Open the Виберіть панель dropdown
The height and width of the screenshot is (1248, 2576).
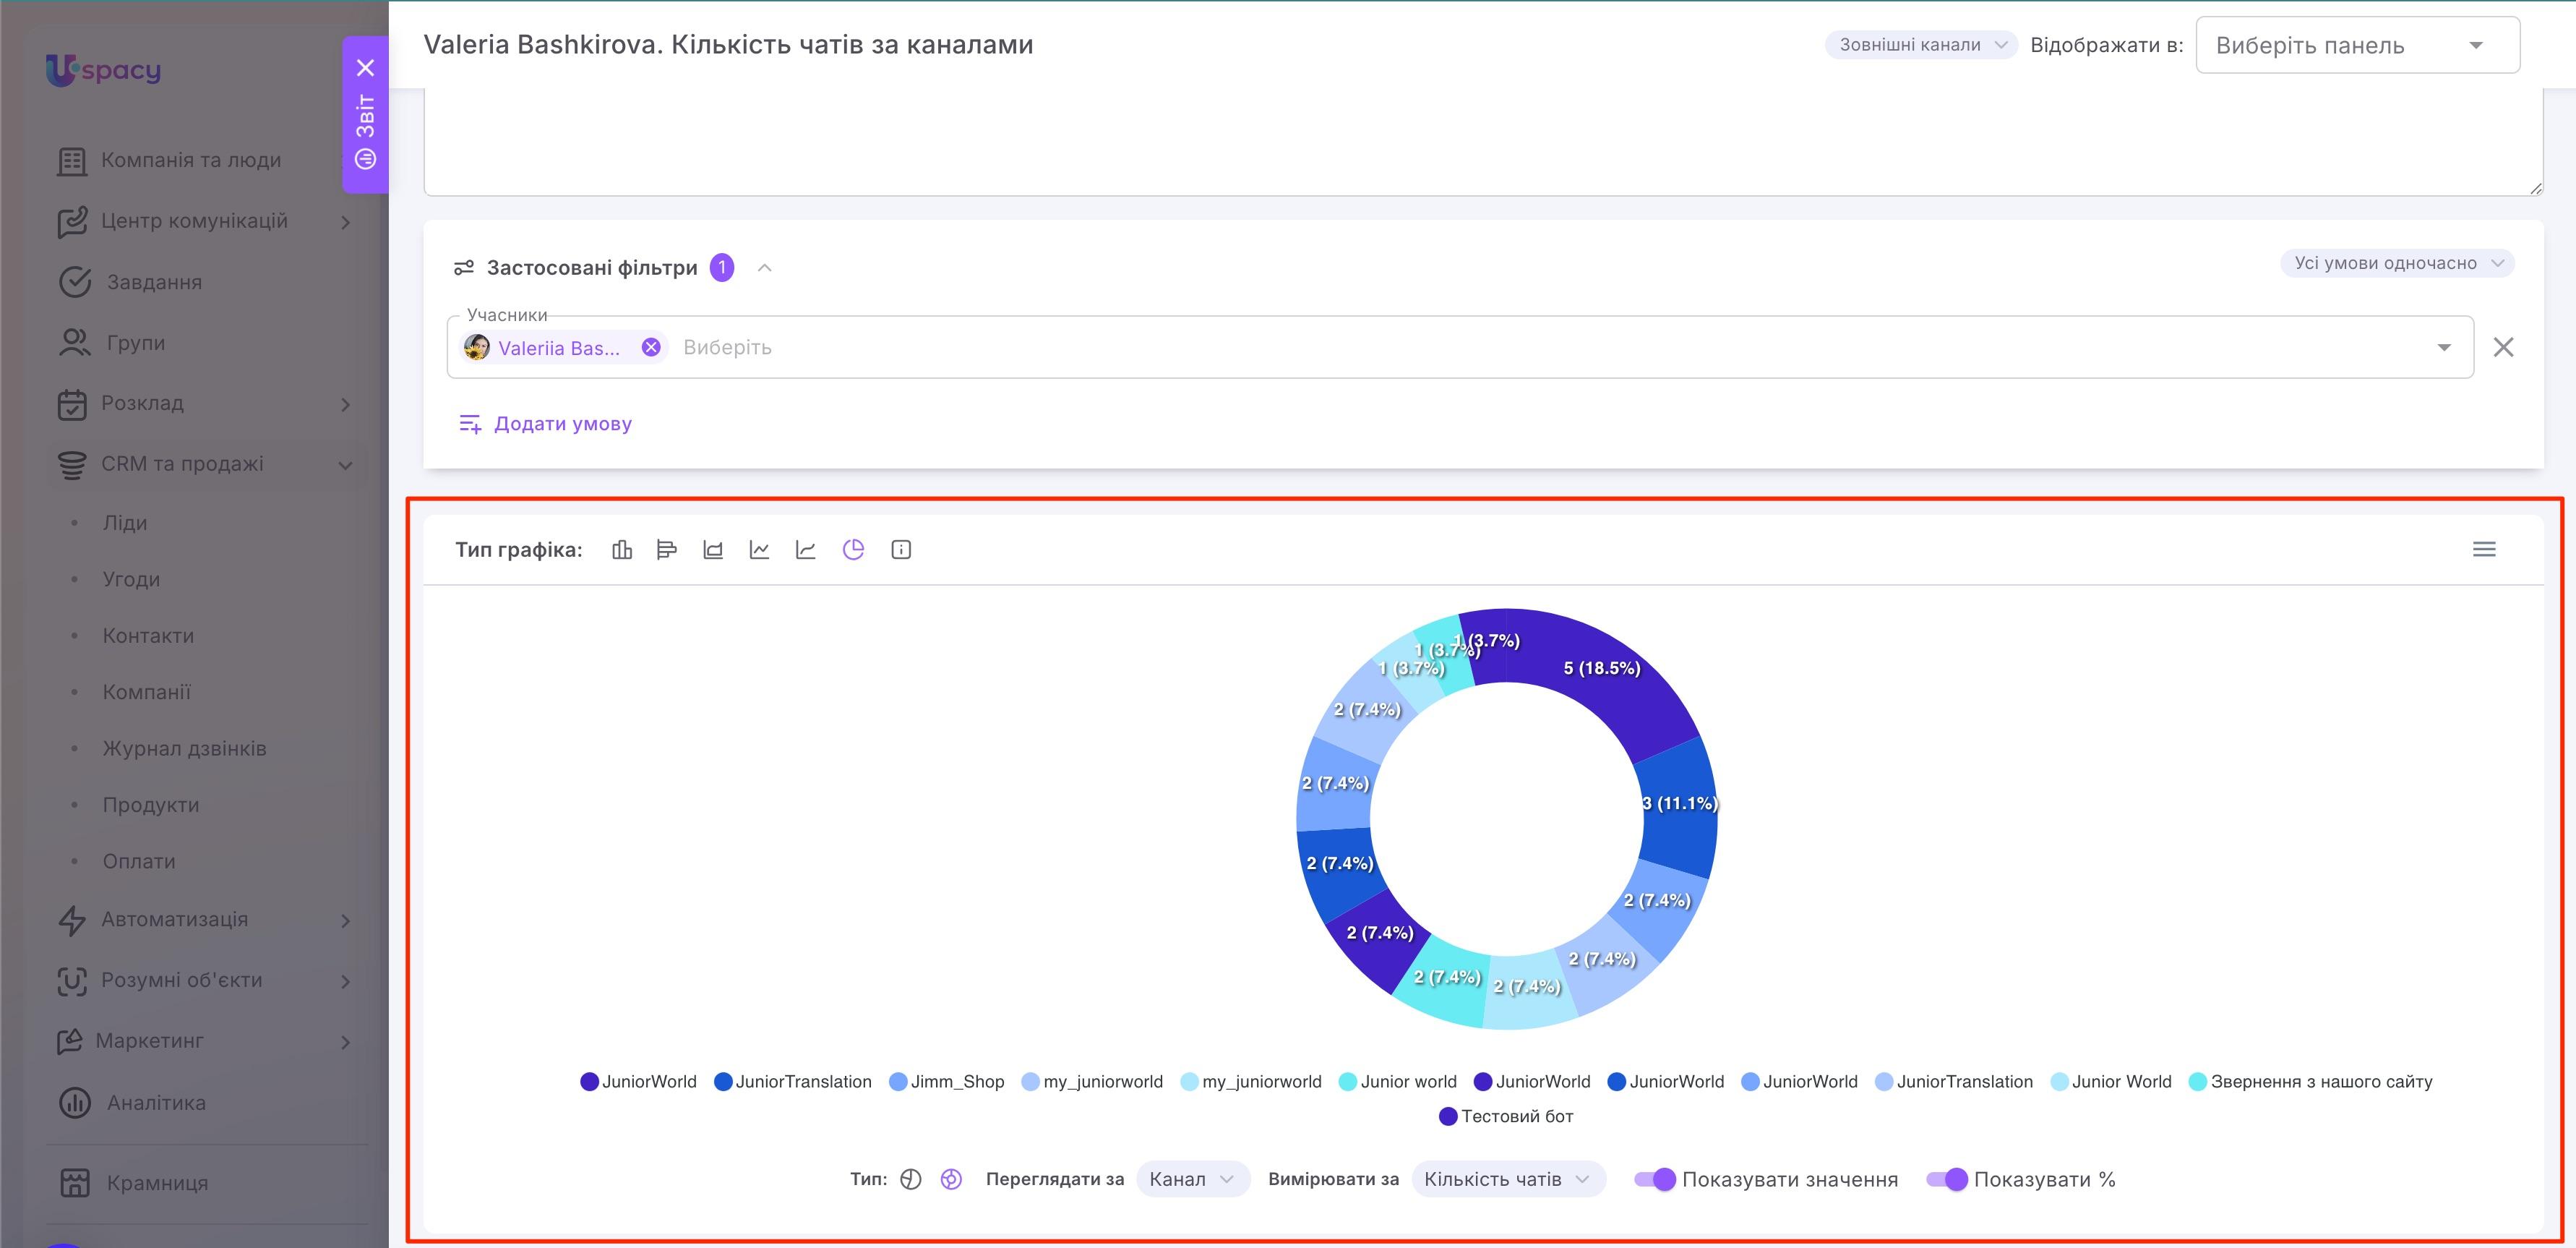[x=2357, y=45]
